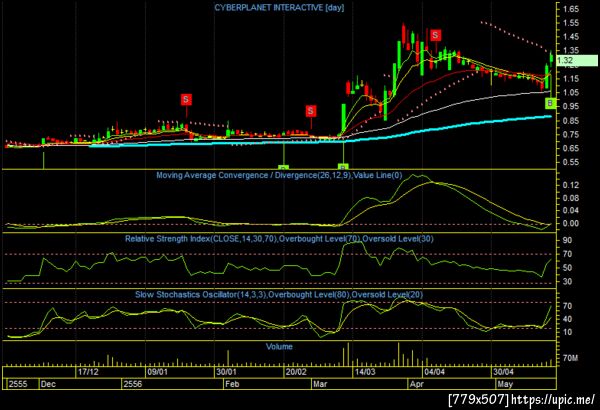Click the Mar month label
This screenshot has height=410, width=600.
pos(320,384)
